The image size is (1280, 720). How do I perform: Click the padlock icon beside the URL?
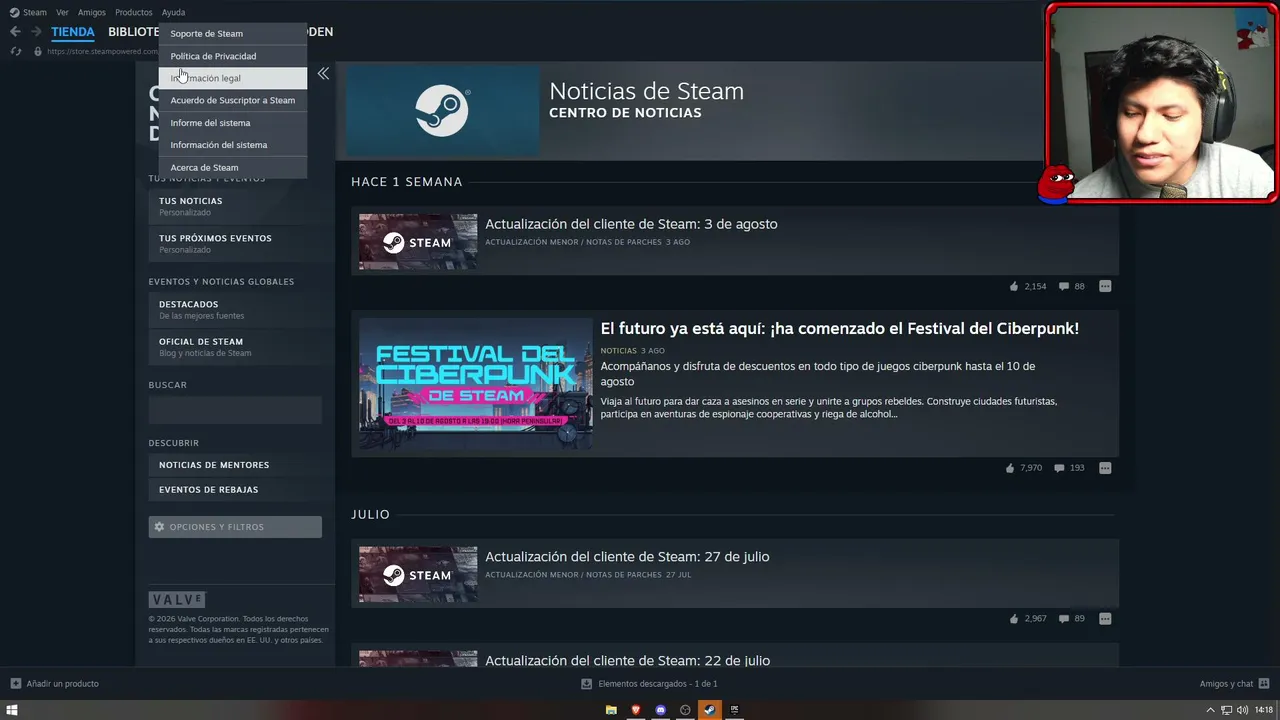click(38, 51)
